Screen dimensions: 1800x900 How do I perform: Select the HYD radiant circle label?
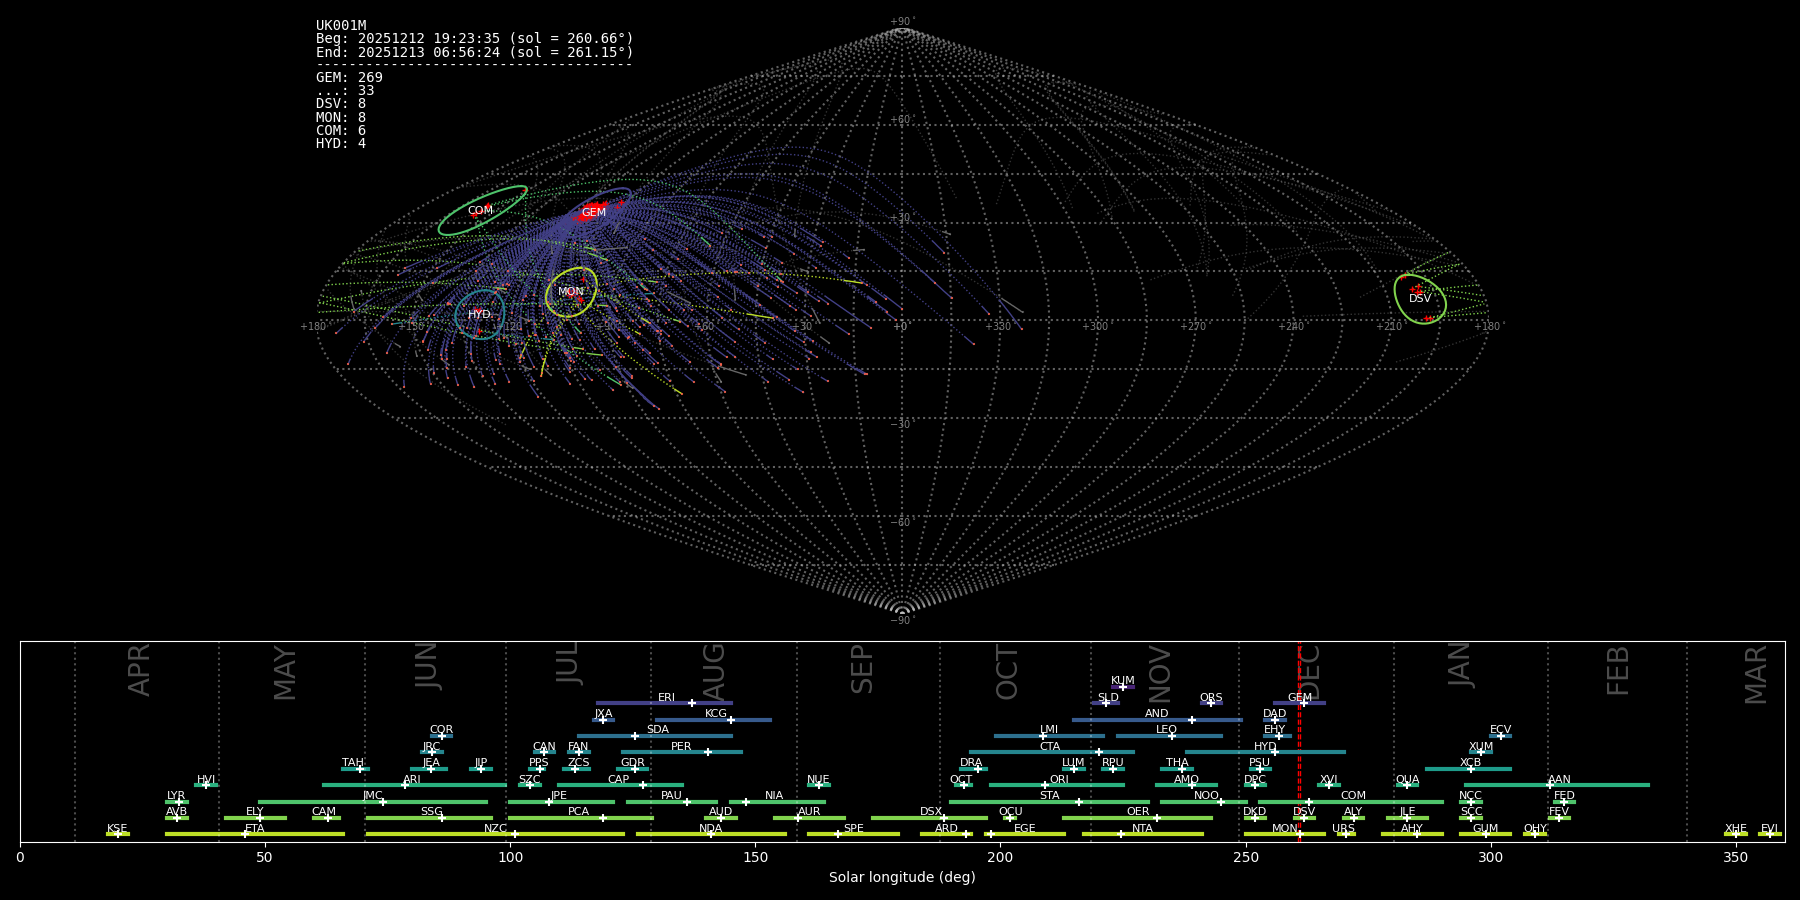pos(480,314)
